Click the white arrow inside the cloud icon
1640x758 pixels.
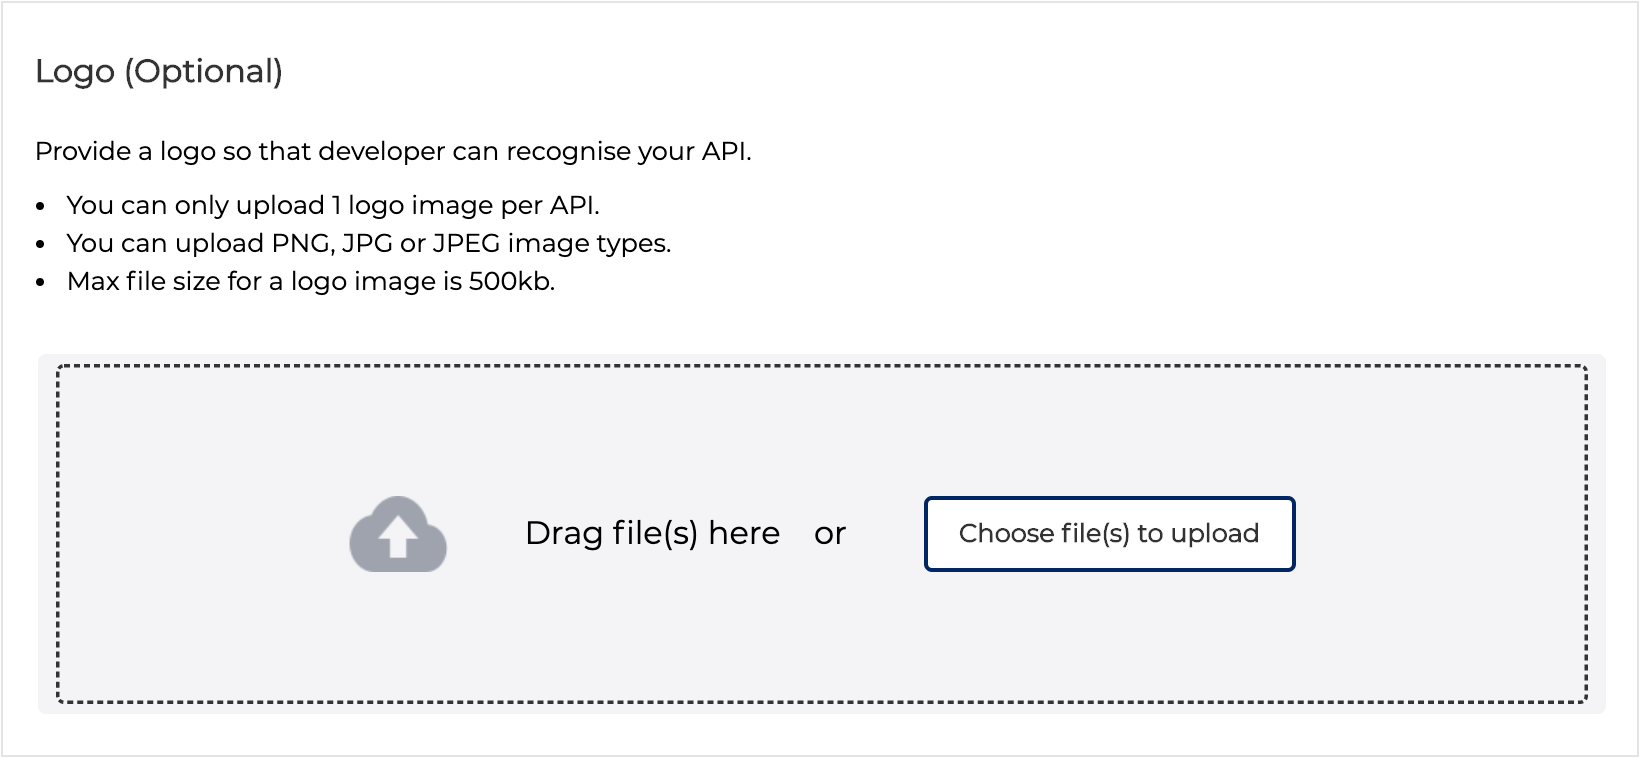point(398,539)
